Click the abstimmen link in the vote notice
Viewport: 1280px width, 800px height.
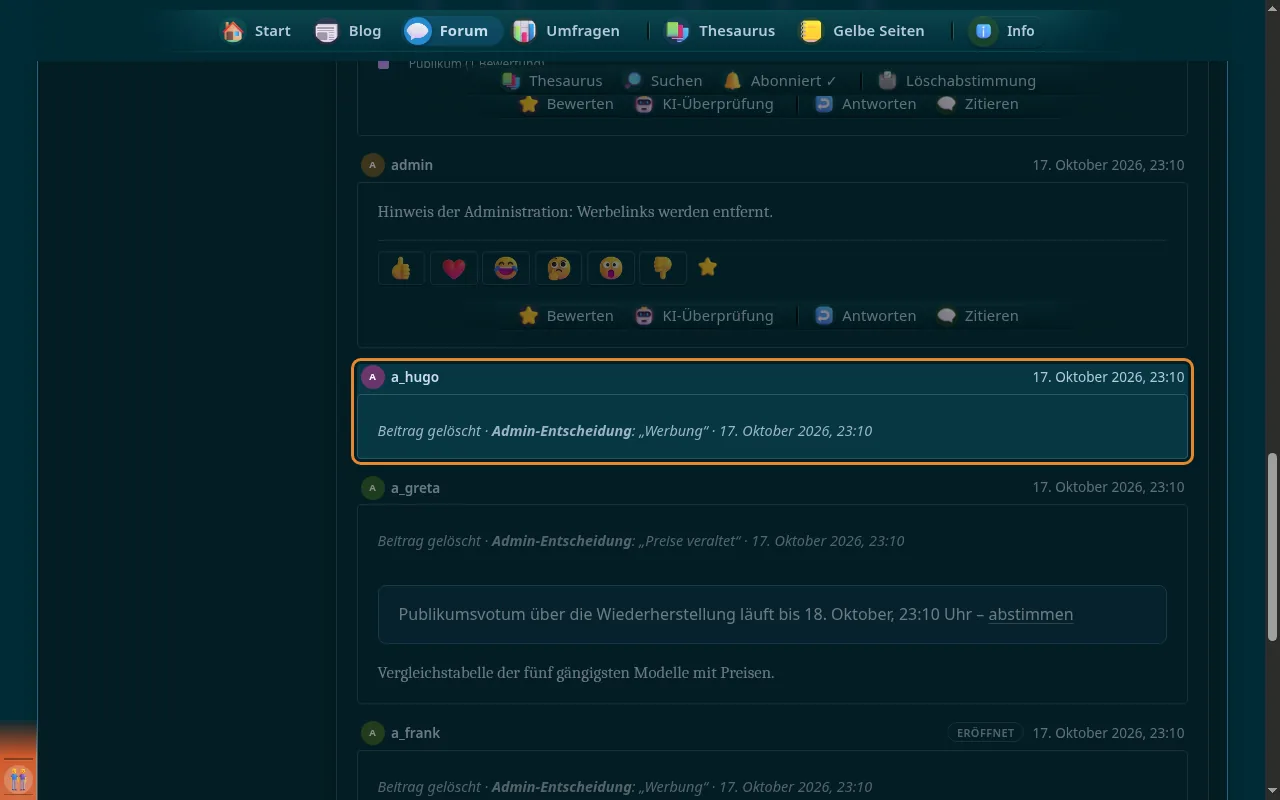tap(1031, 614)
